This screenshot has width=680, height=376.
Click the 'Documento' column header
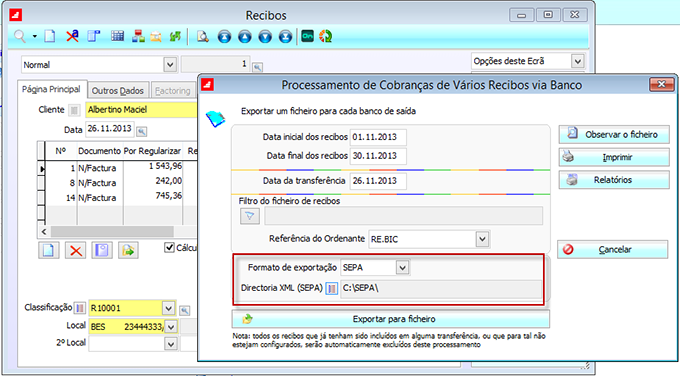pyautogui.click(x=99, y=151)
